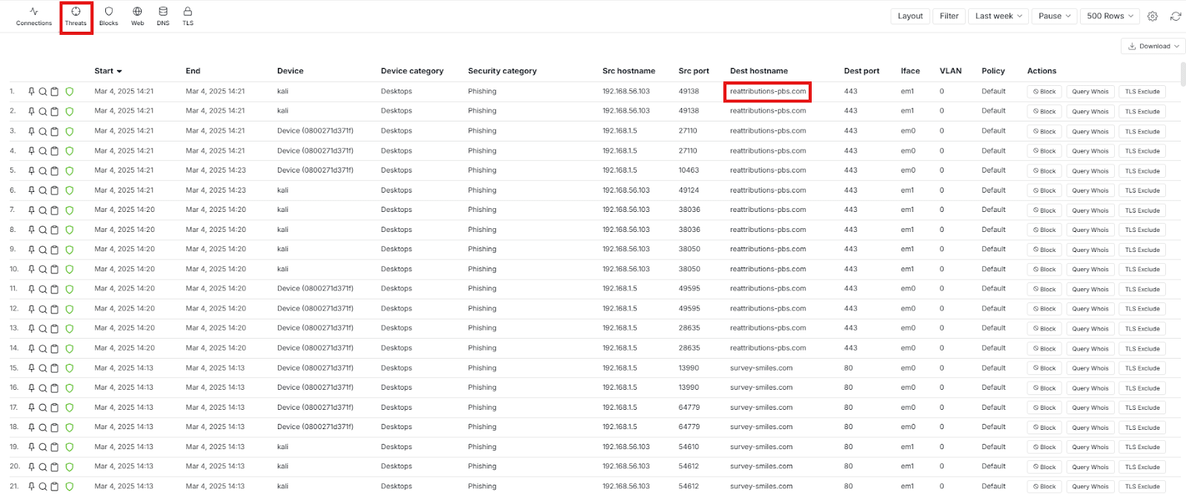The height and width of the screenshot is (495, 1186).
Task: Pin row 3 with the pin icon
Action: 31,130
